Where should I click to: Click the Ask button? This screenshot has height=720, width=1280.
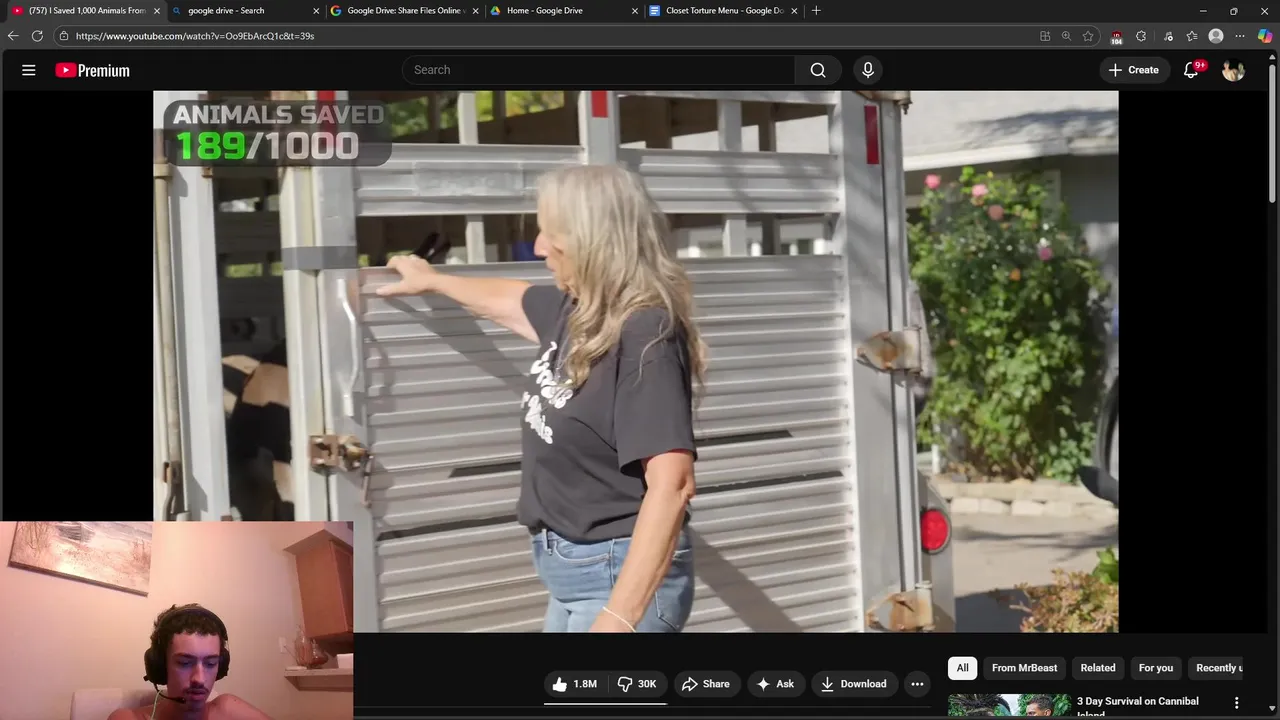(x=775, y=684)
